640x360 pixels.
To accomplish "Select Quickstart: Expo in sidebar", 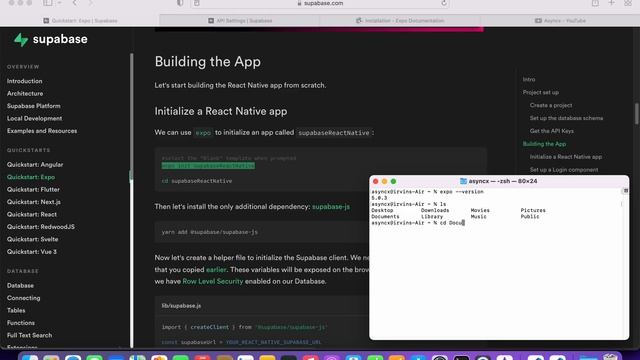I will point(31,177).
